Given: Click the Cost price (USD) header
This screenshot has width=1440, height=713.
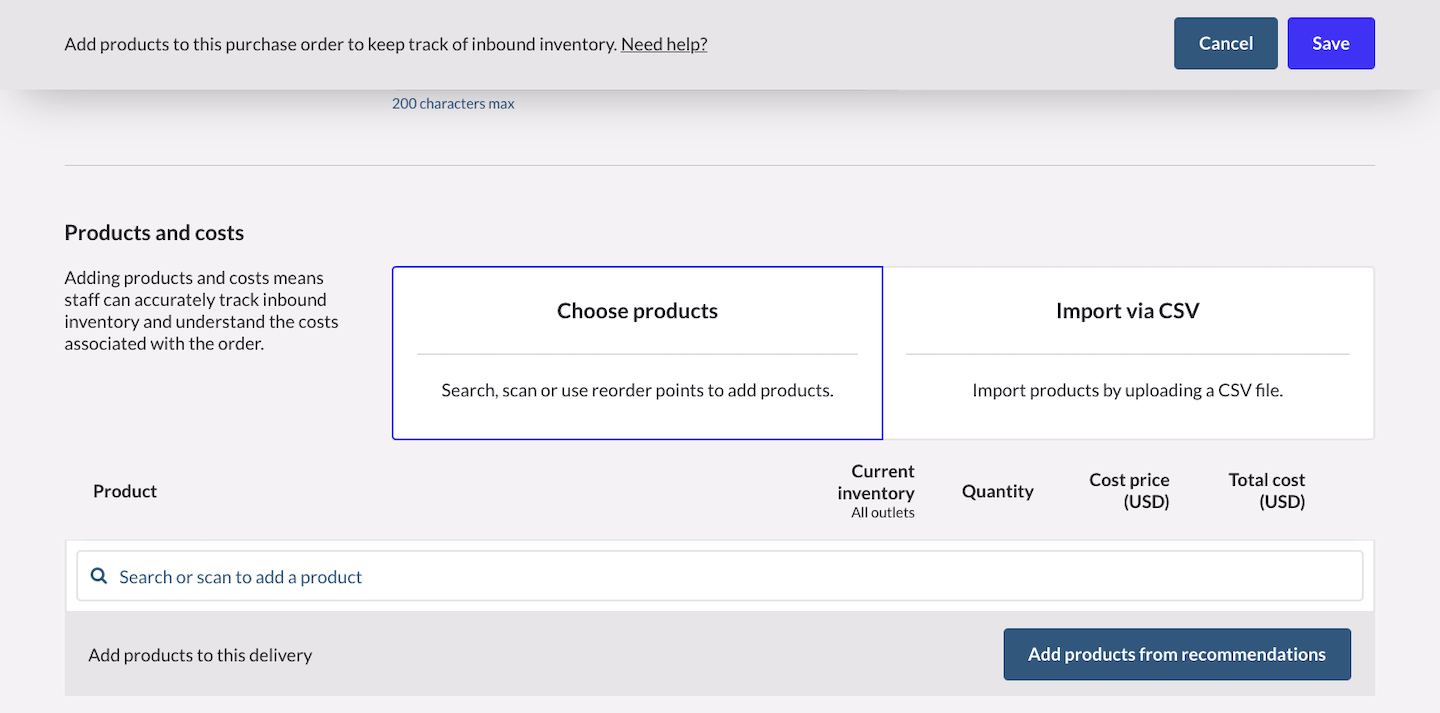Looking at the screenshot, I should tap(1129, 491).
